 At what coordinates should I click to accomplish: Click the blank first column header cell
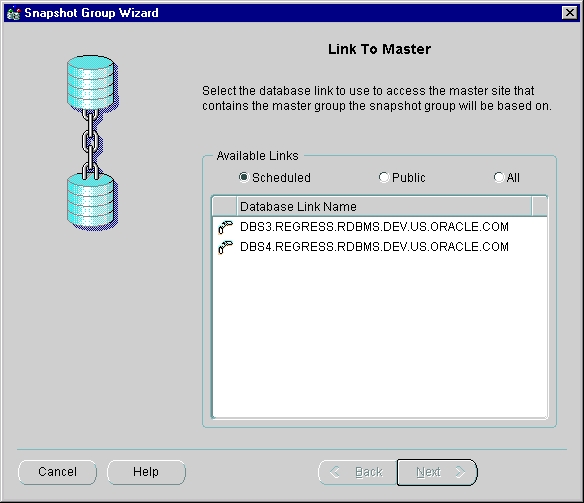[x=225, y=206]
